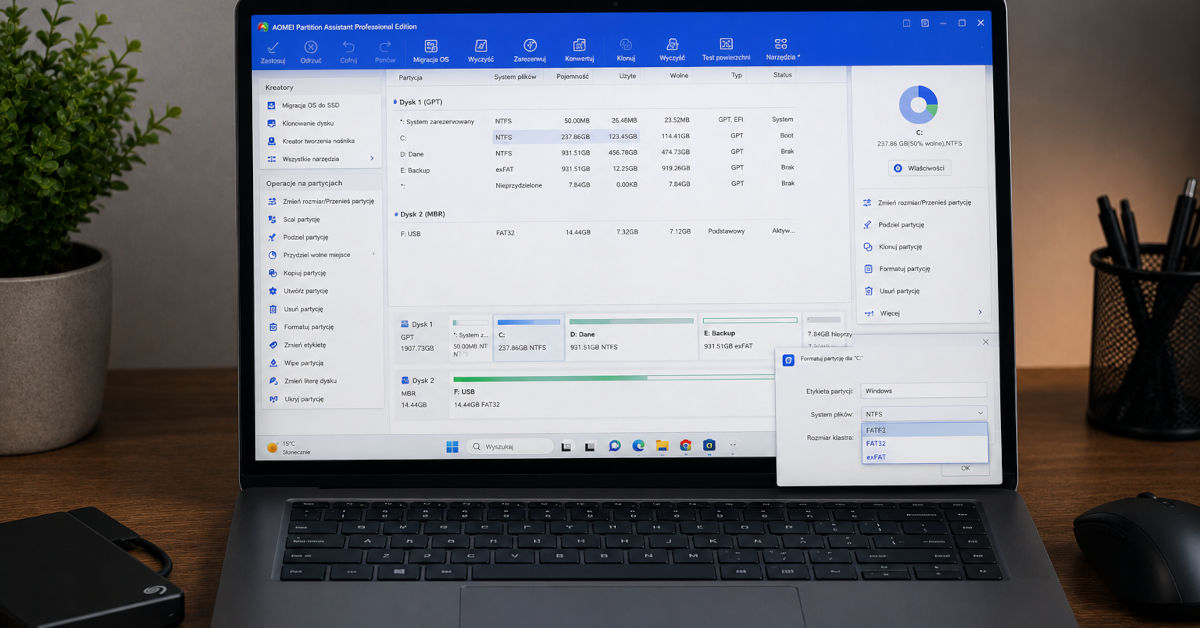Click the D: Dane block in disk map
This screenshot has height=628, width=1200.
tap(632, 338)
